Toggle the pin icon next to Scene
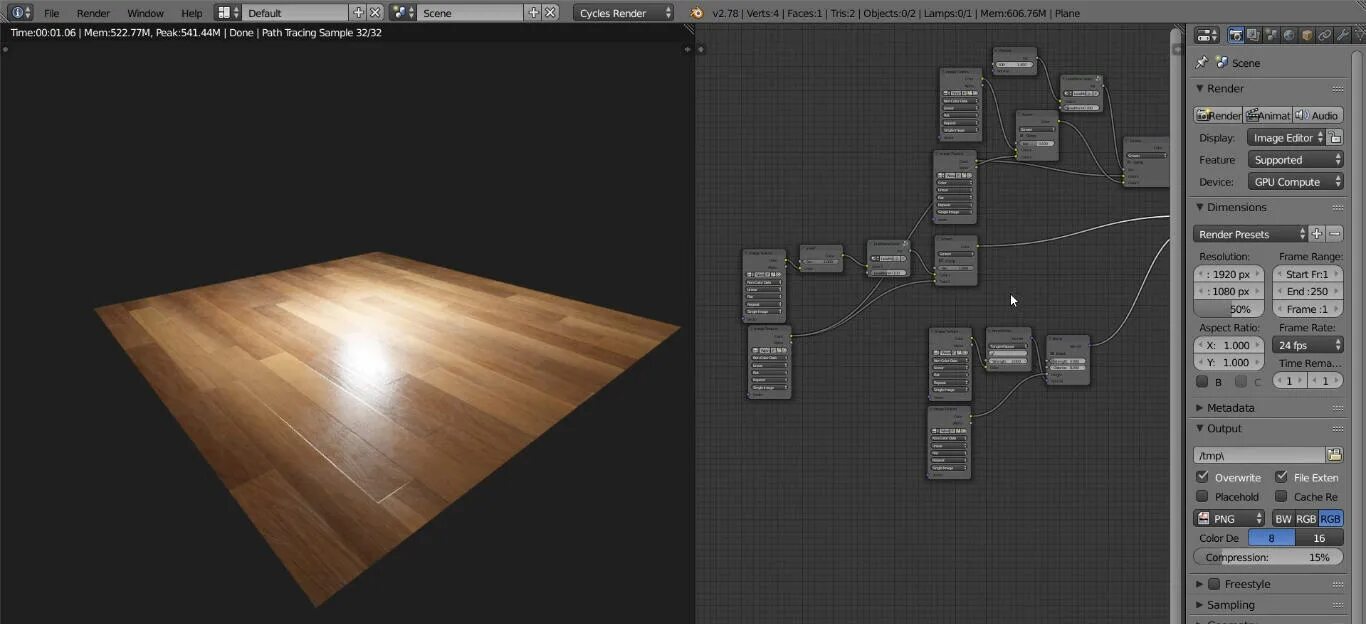This screenshot has width=1366, height=624. [1202, 62]
